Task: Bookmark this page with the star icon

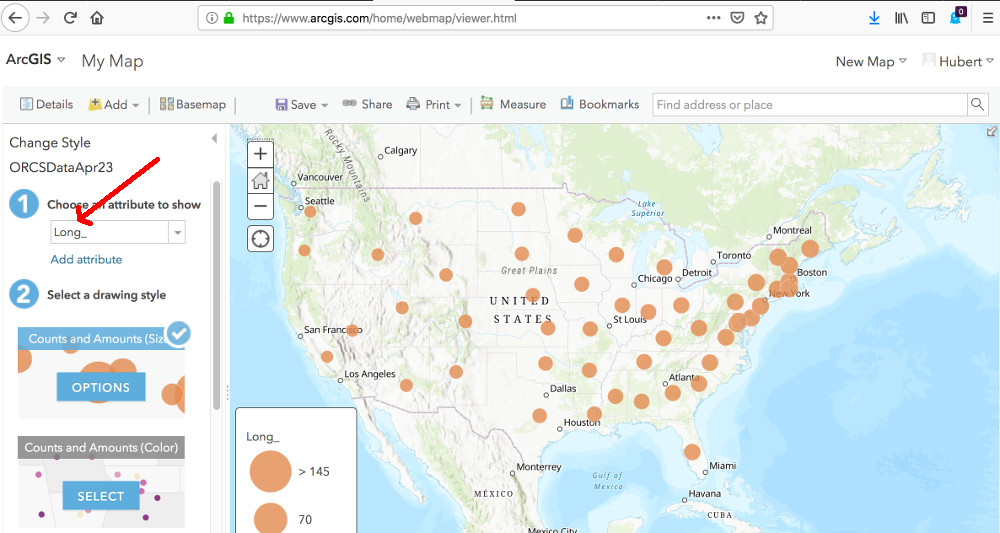Action: pos(761,18)
